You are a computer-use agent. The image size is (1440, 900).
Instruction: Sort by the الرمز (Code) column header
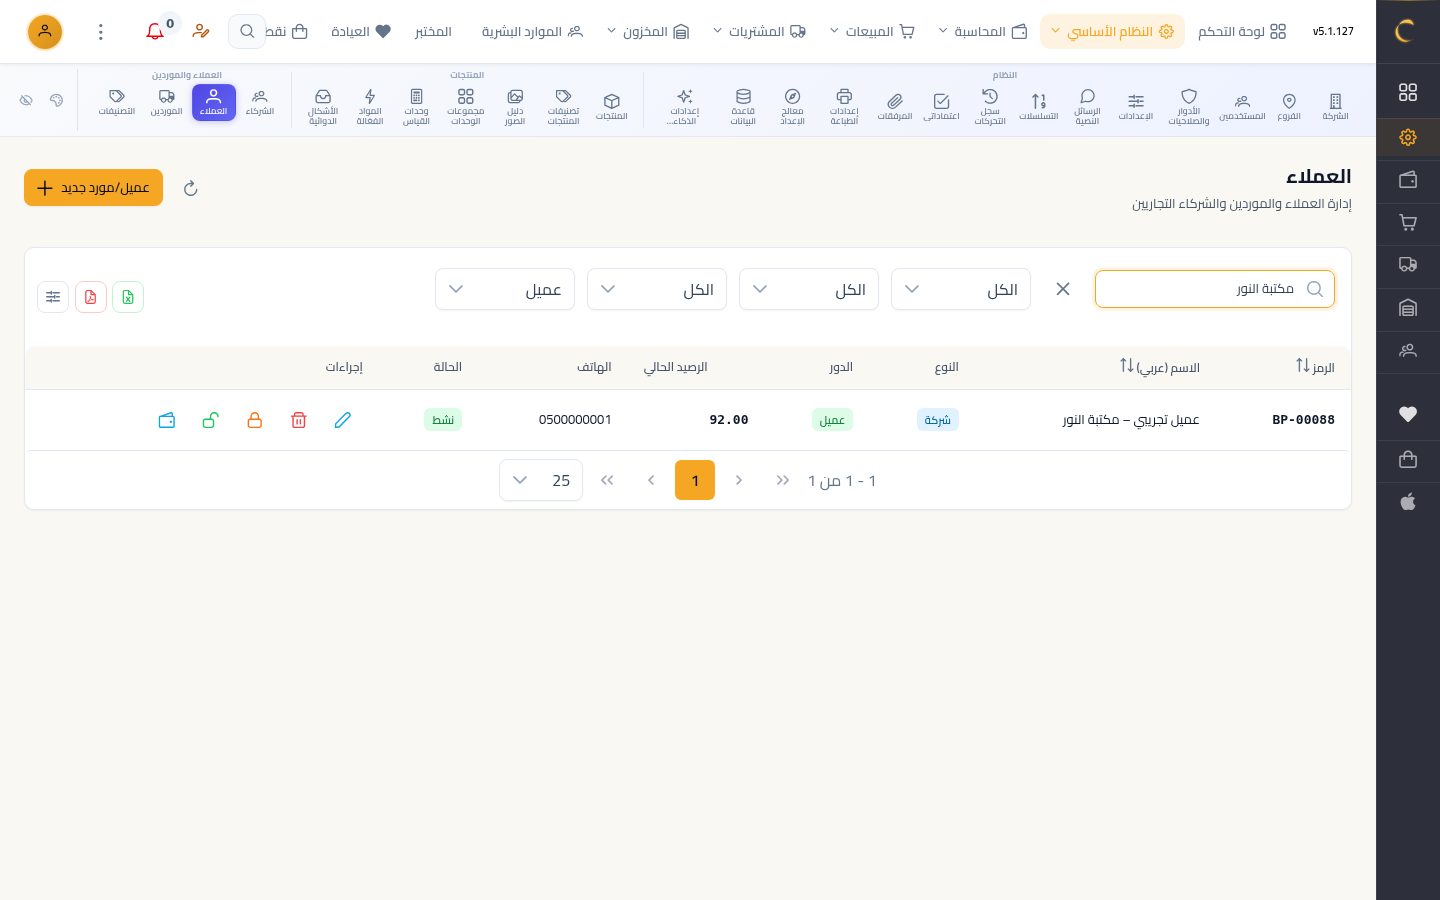coord(1315,367)
